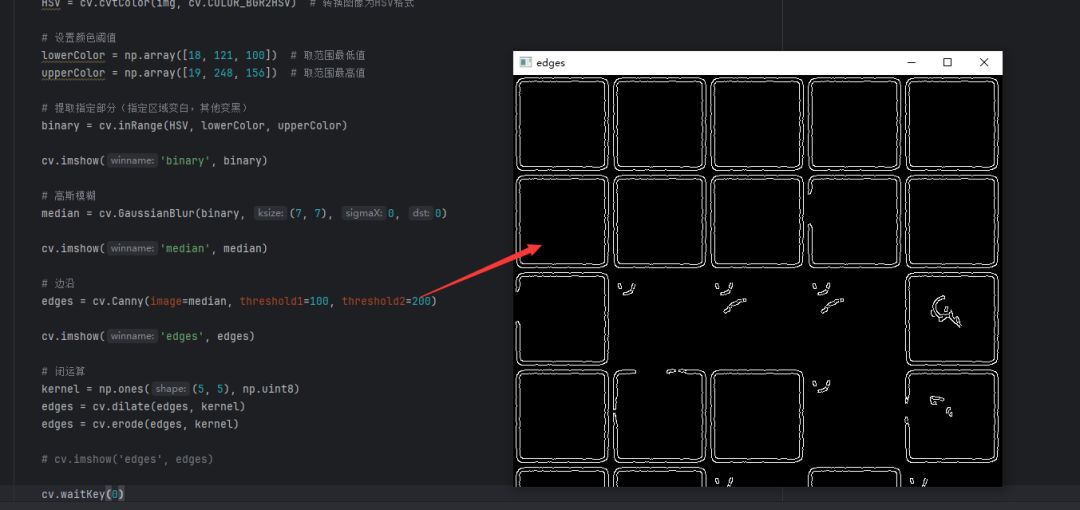Maximize the edges window
The image size is (1080, 510).
pyautogui.click(x=947, y=63)
